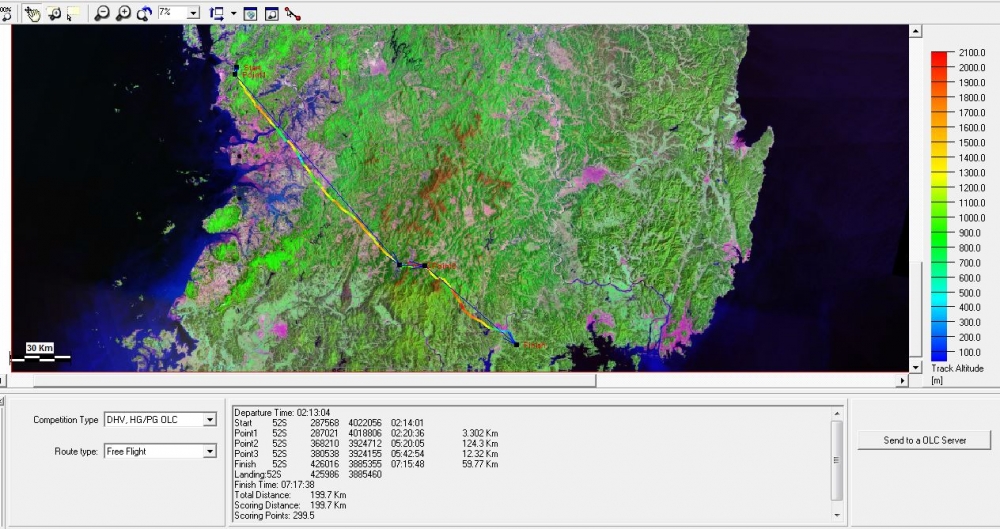Screen dimensions: 1000x529
Task: Select the pan hand tool
Action: click(x=31, y=13)
